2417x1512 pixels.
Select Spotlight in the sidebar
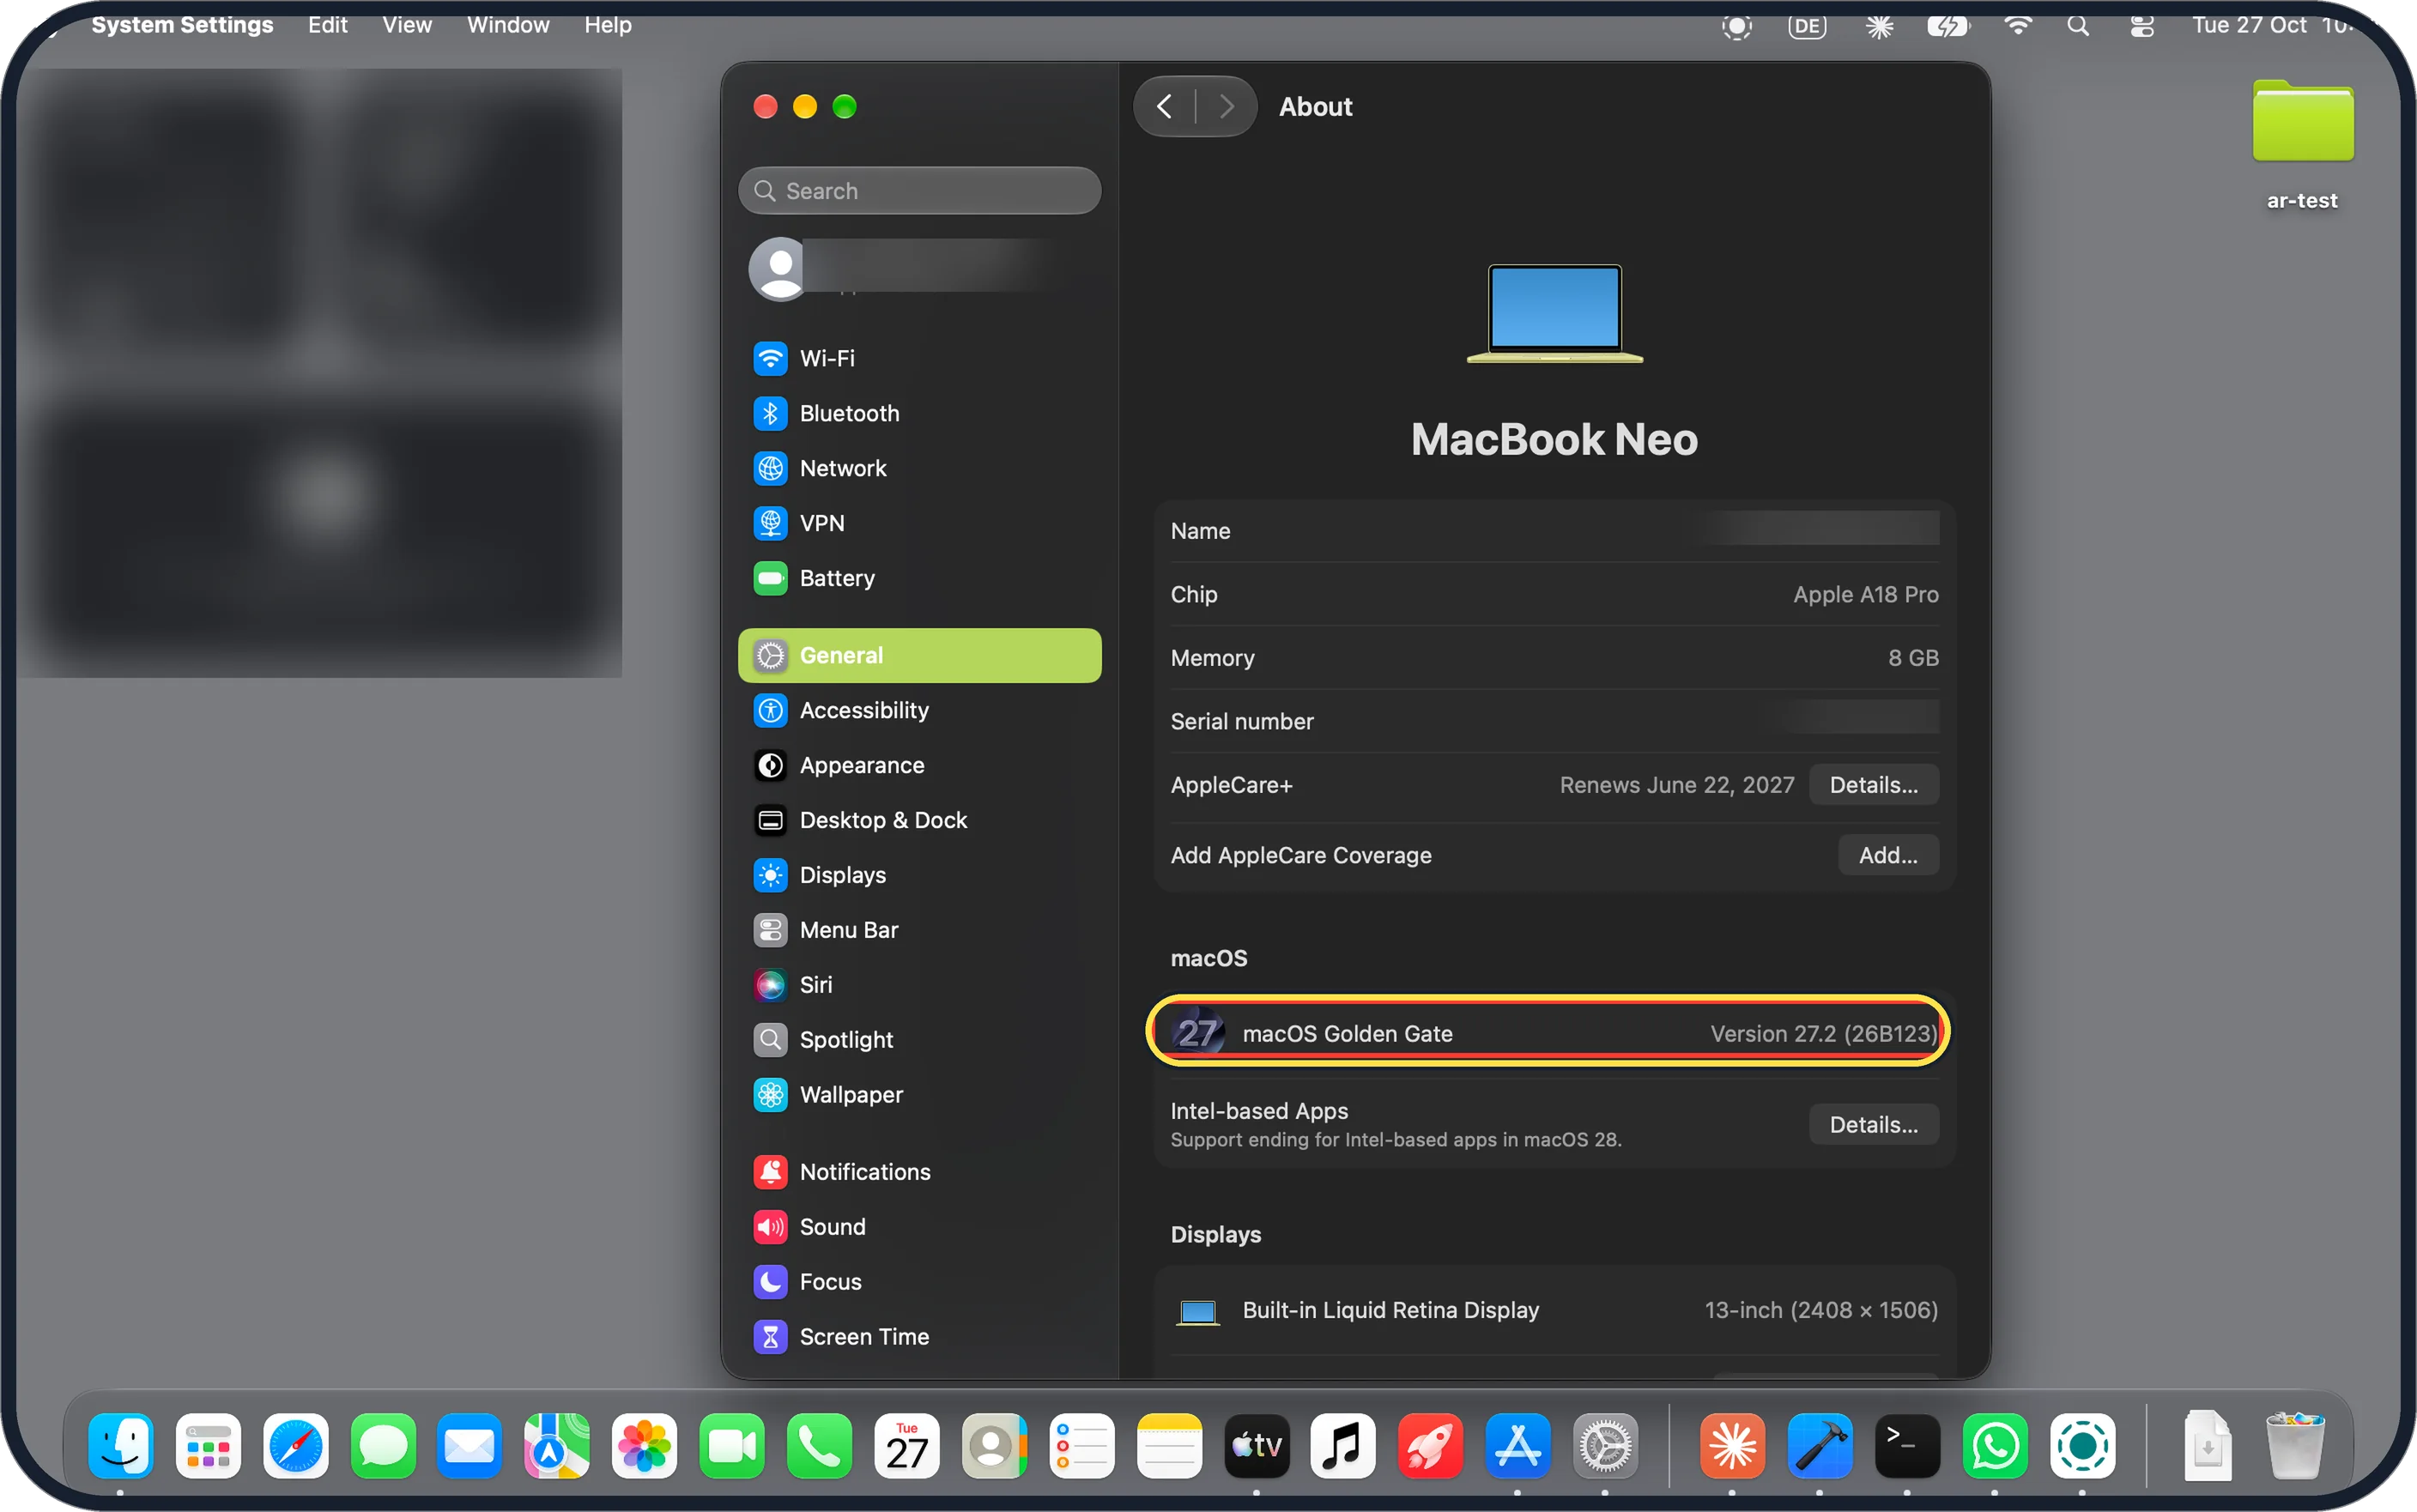(x=919, y=1040)
